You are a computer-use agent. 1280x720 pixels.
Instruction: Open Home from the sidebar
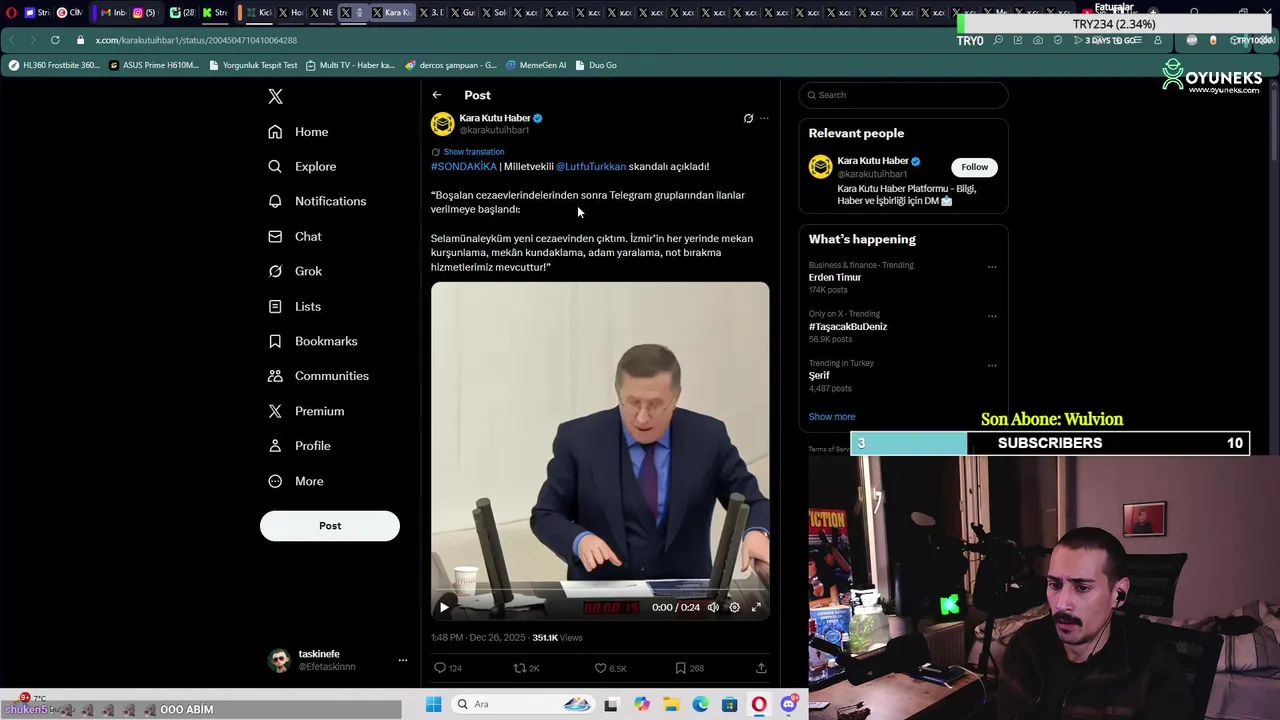click(x=298, y=132)
